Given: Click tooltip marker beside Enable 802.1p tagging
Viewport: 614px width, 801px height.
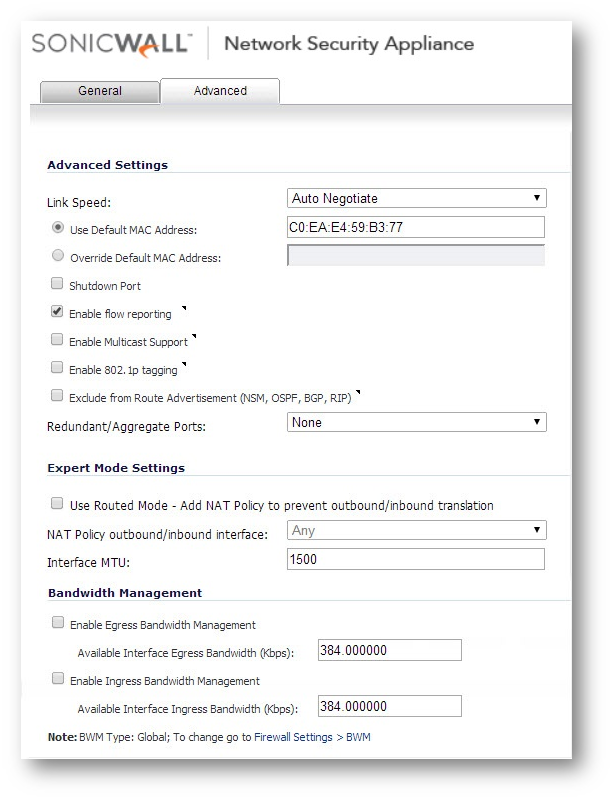Looking at the screenshot, I should (184, 365).
